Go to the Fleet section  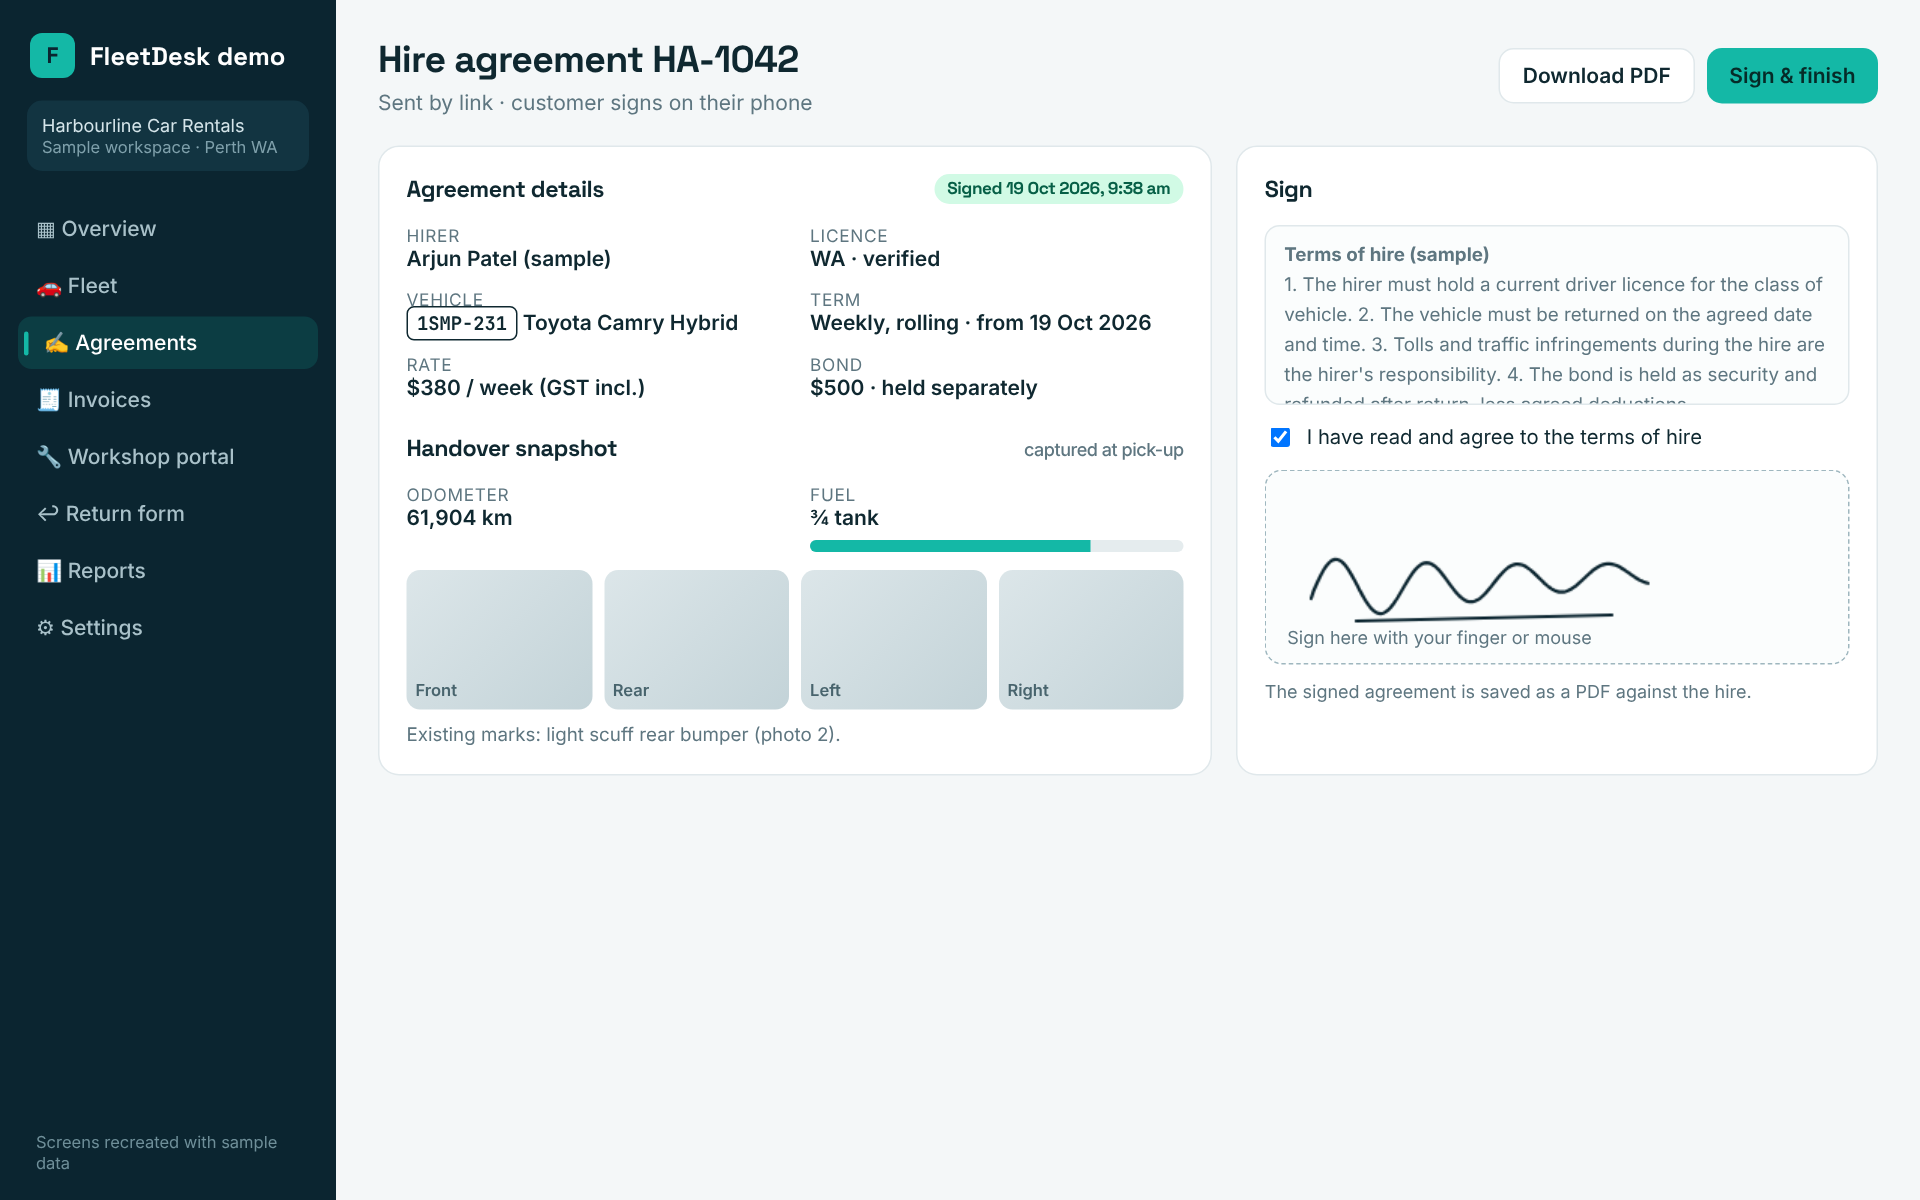168,286
